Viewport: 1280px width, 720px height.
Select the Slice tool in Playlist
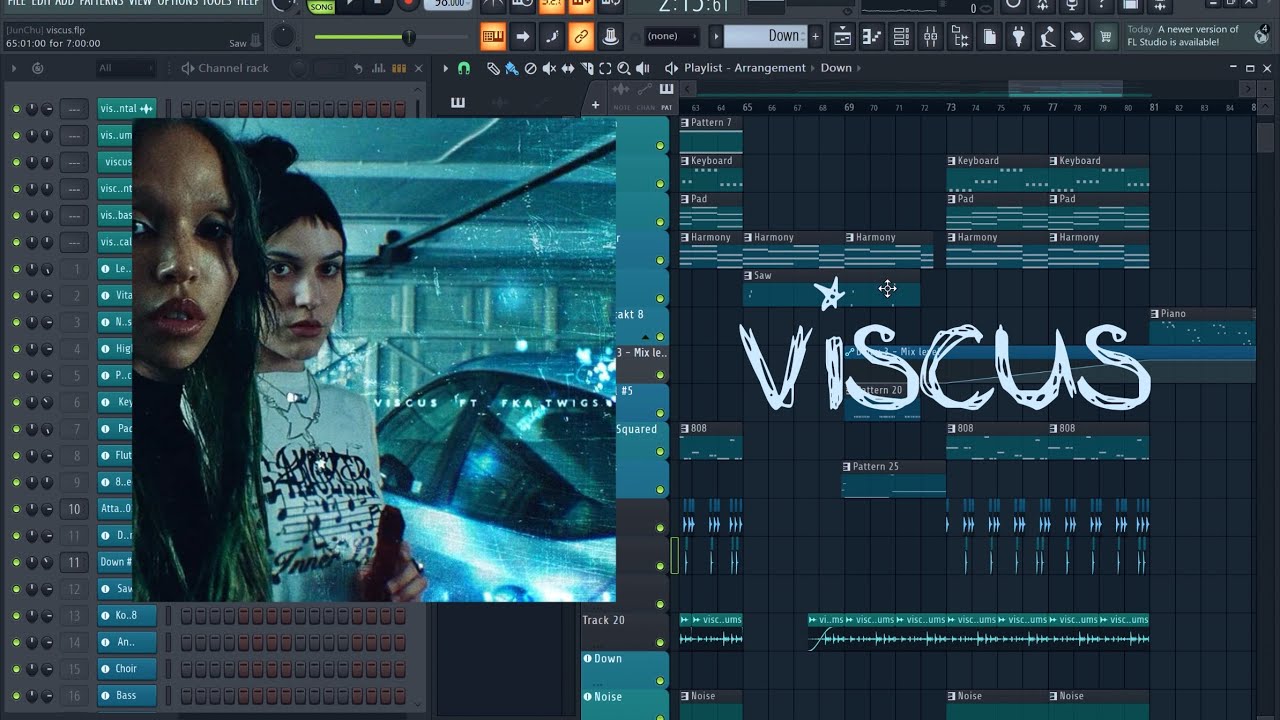(x=587, y=68)
